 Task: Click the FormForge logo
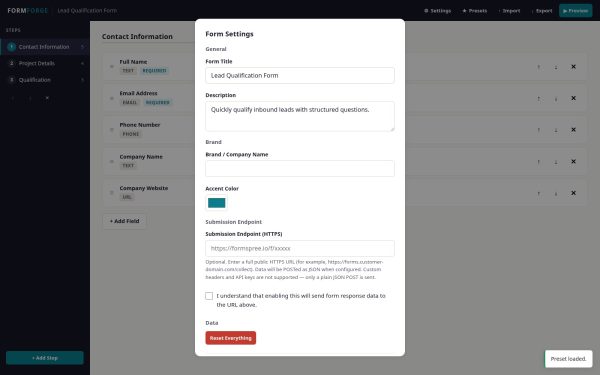28,11
